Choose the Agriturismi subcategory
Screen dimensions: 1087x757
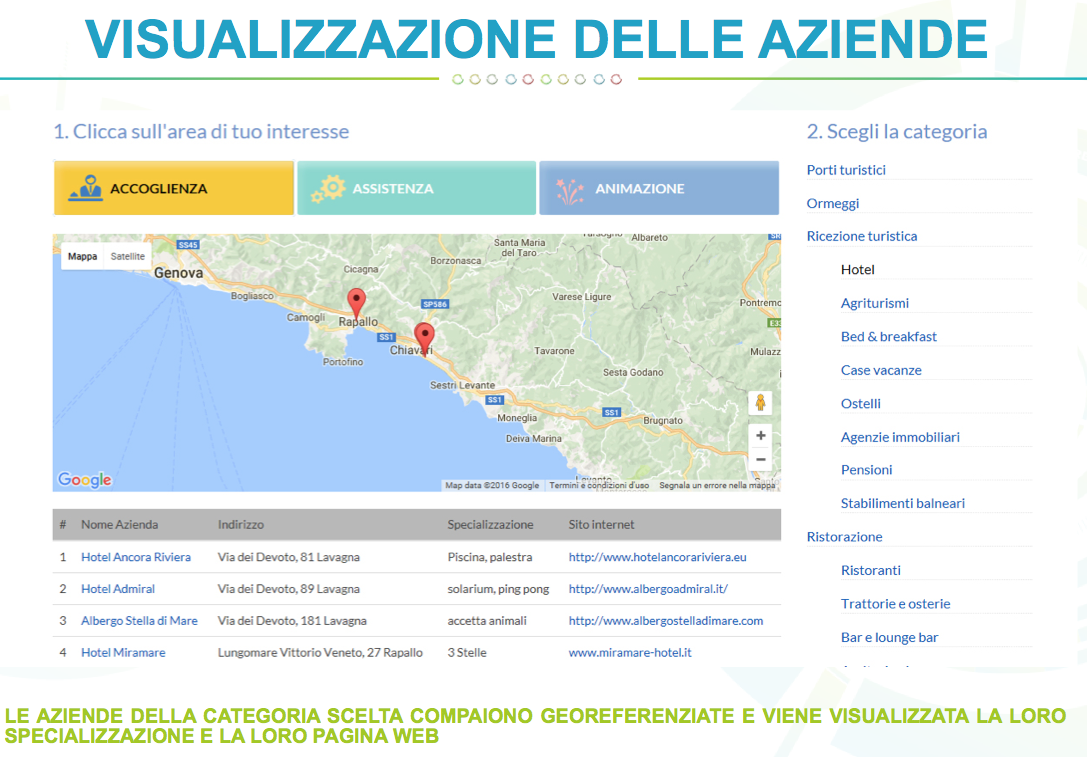[875, 303]
